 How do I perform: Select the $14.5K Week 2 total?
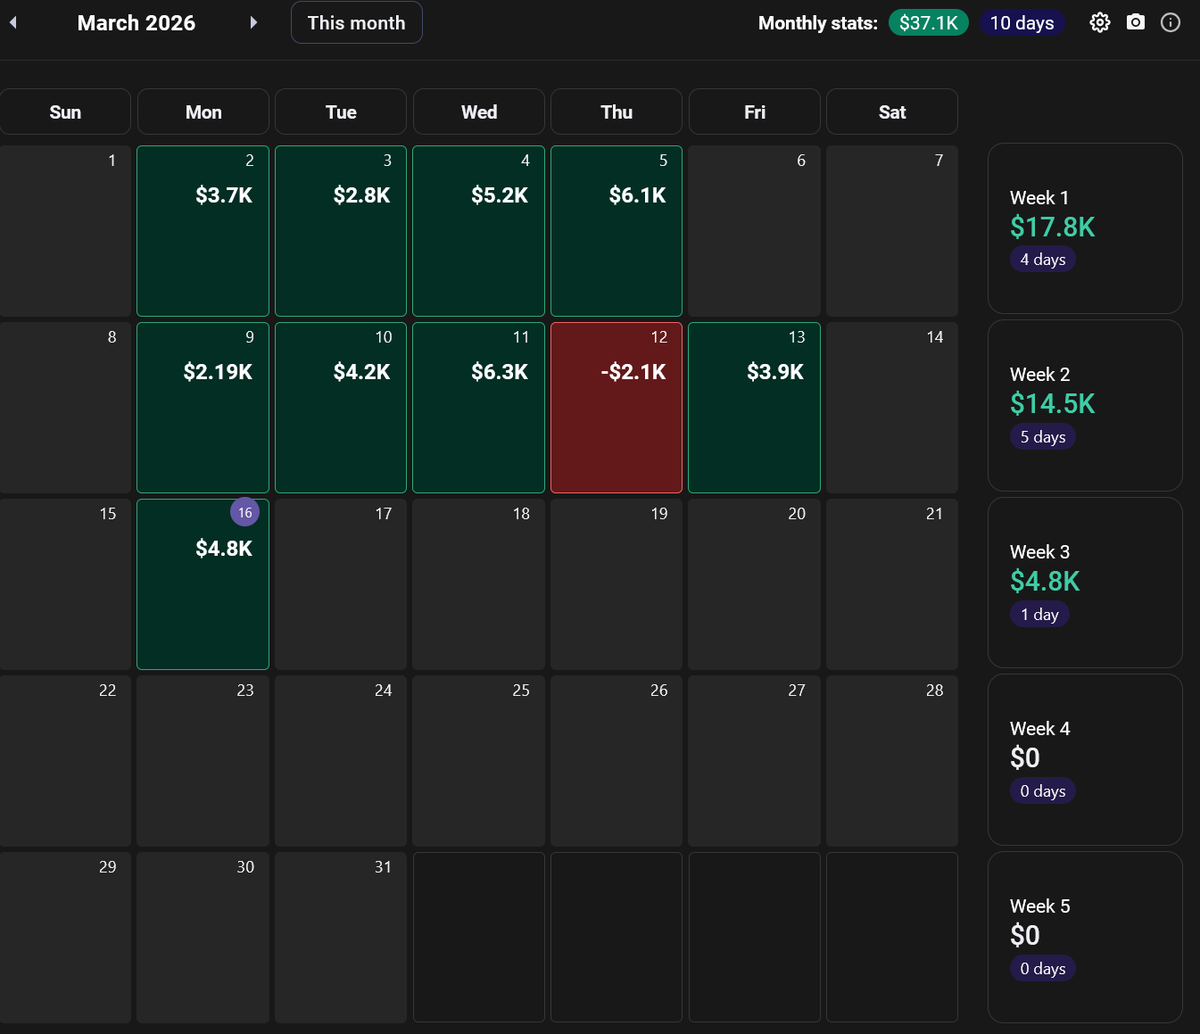tap(1053, 404)
